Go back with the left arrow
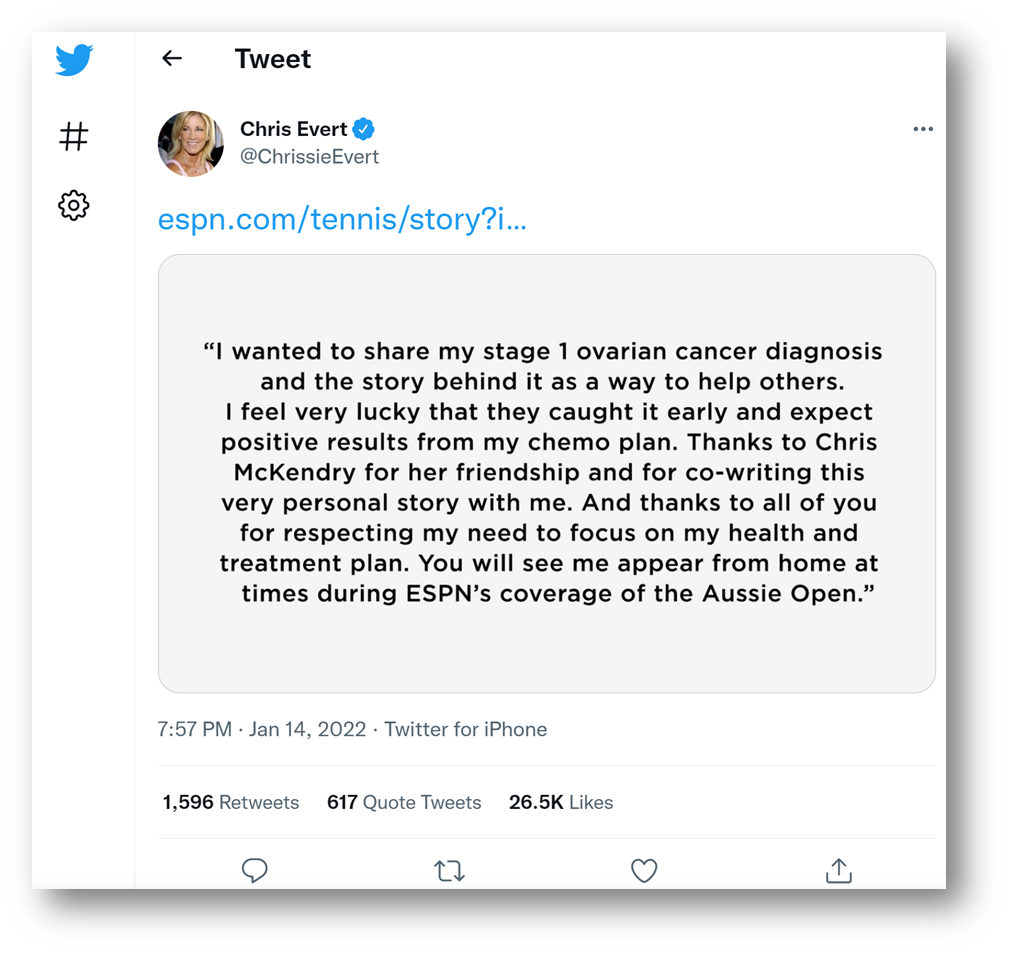Image resolution: width=1011 pixels, height=954 pixels. pos(172,59)
